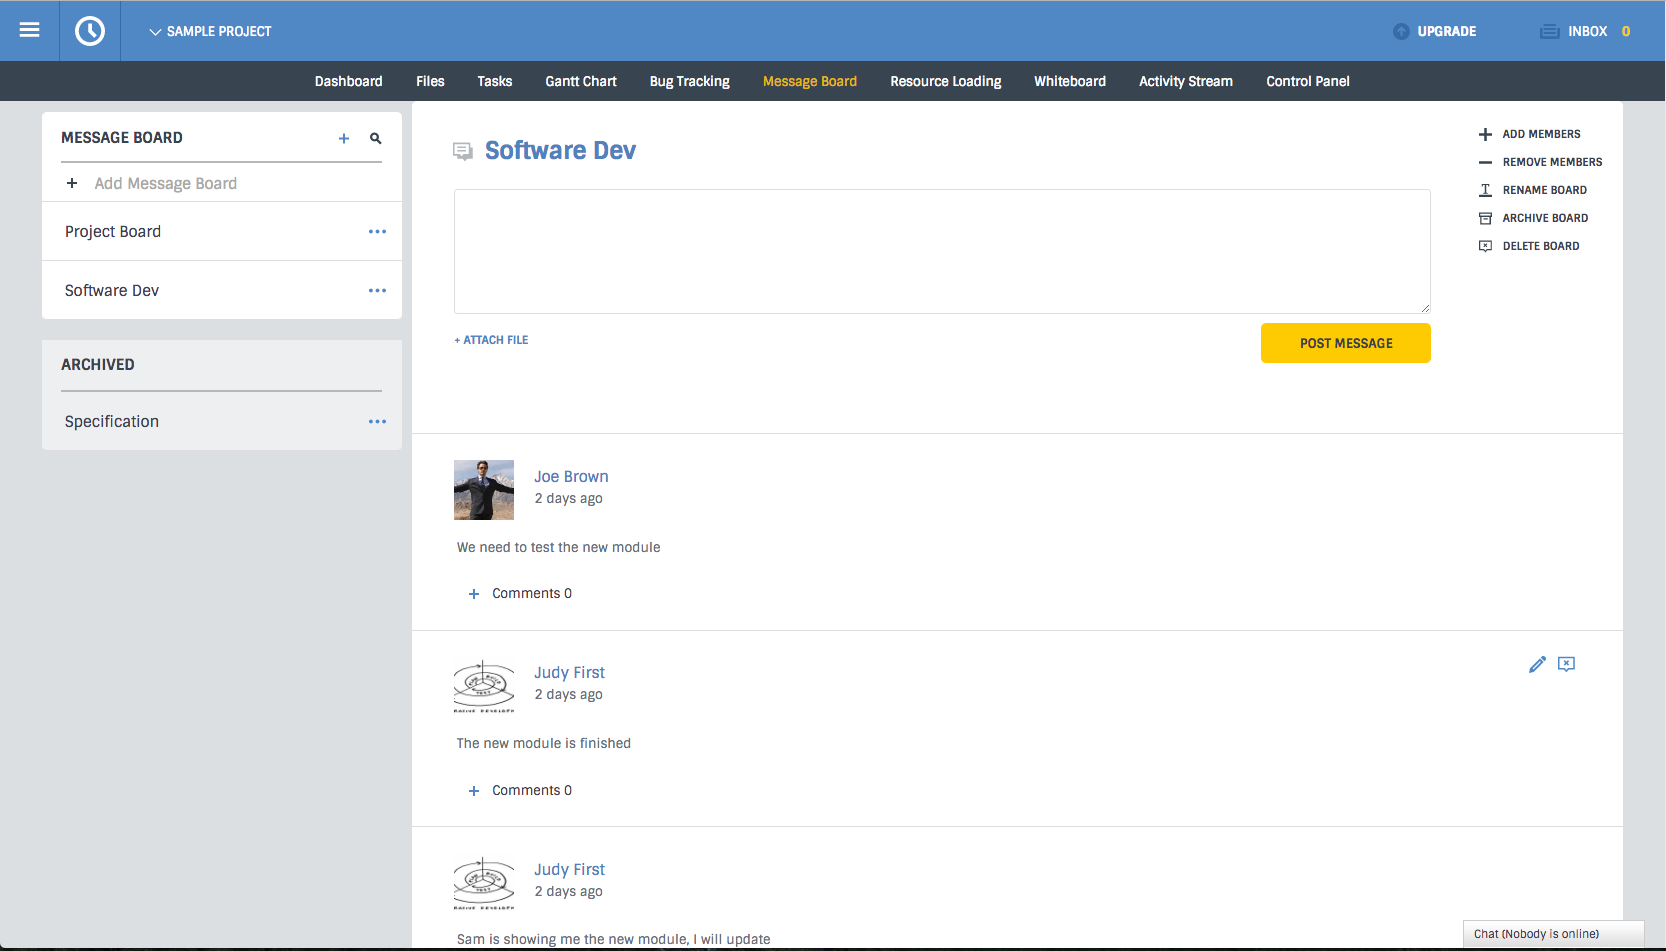Click the Rename Board text icon
Screen dimensions: 1666x951
(1485, 190)
